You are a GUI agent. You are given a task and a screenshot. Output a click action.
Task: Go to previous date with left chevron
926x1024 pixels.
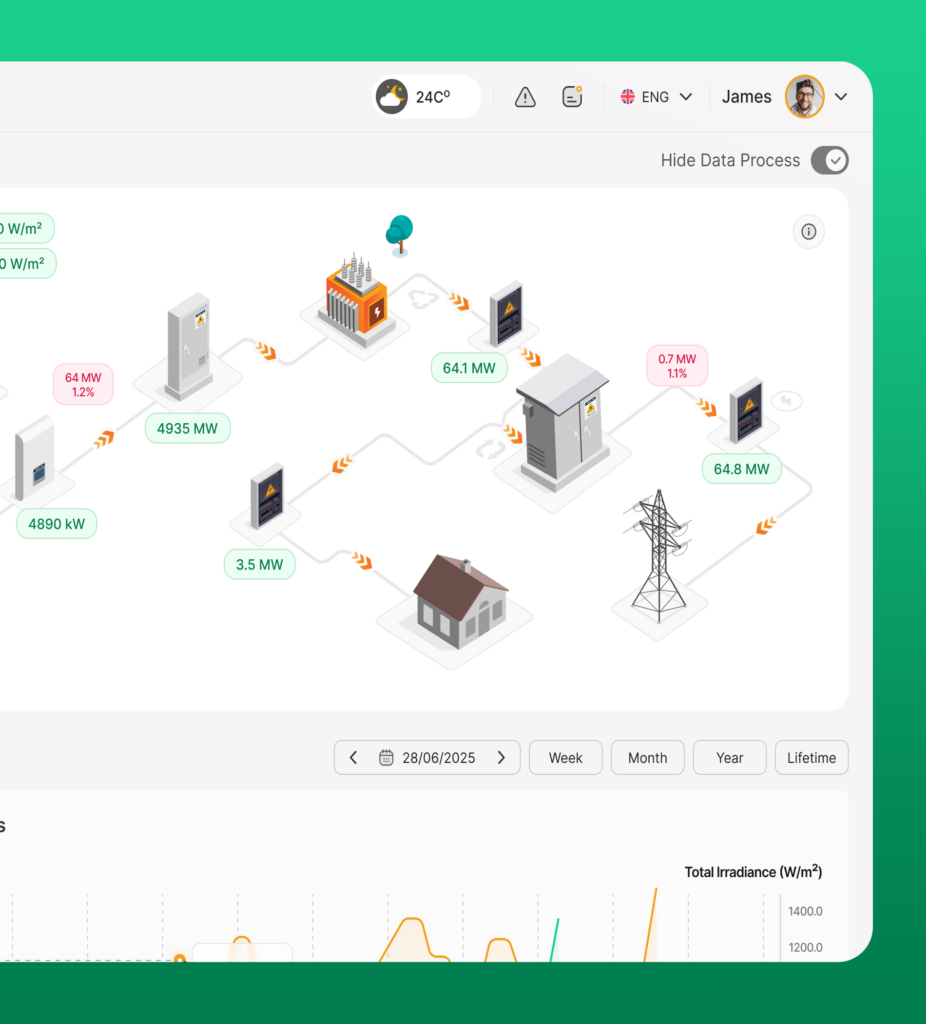(353, 758)
